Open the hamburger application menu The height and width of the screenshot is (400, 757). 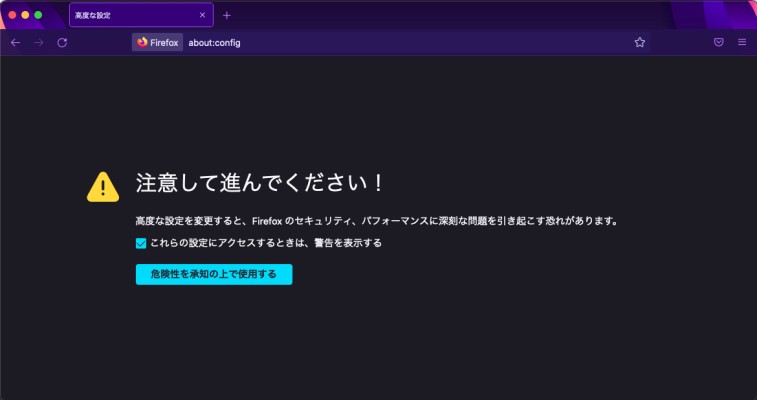pos(742,42)
